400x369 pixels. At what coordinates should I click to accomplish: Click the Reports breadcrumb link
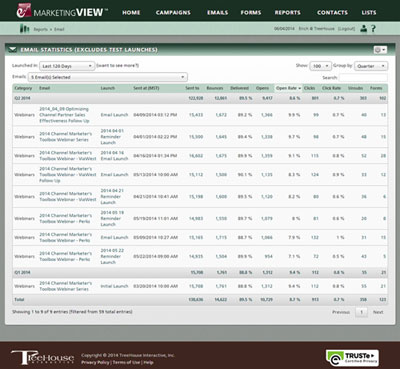(40, 29)
